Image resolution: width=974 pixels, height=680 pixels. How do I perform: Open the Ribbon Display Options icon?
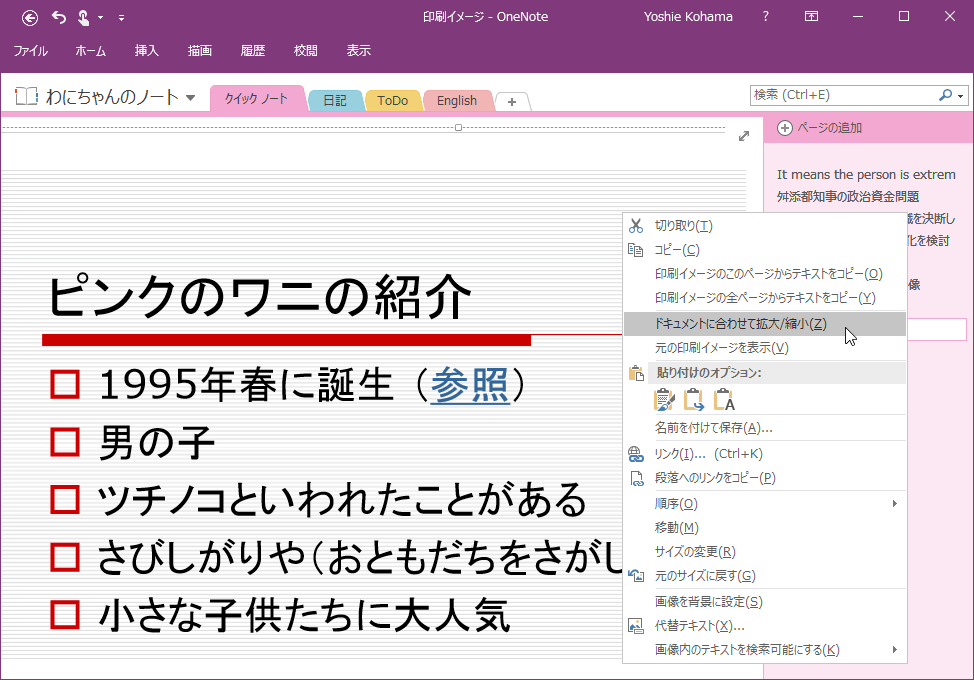[x=811, y=17]
